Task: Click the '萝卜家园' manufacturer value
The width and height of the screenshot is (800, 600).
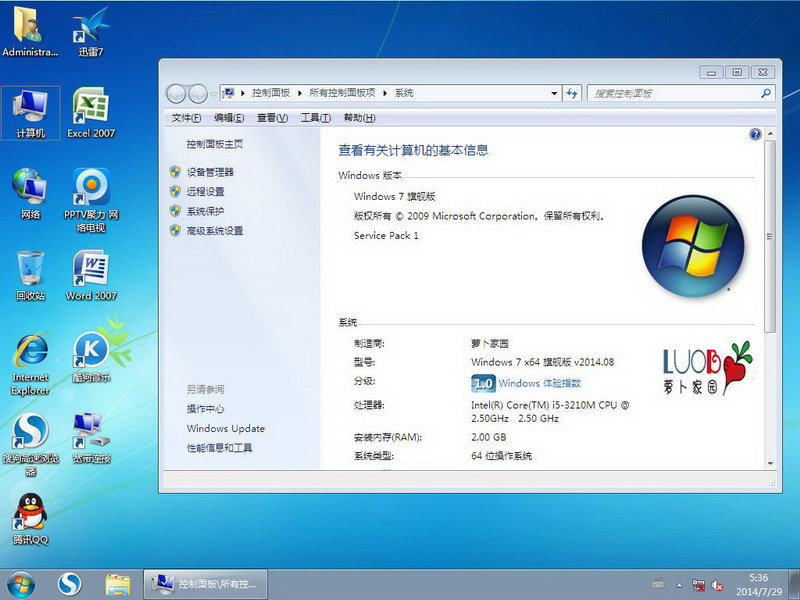Action: pos(490,344)
